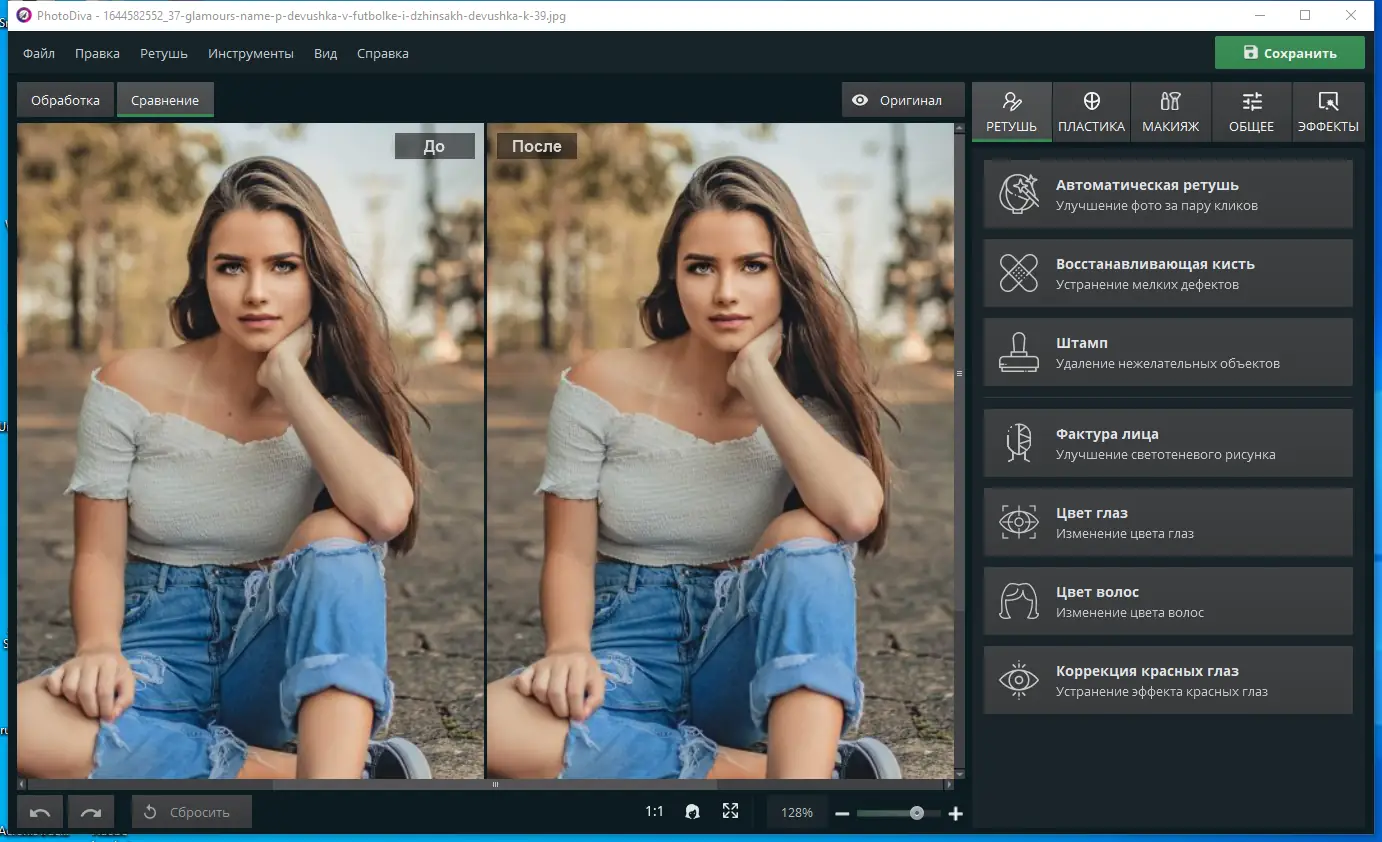
Task: Open Коррекция красных глаз tool
Action: point(1168,680)
